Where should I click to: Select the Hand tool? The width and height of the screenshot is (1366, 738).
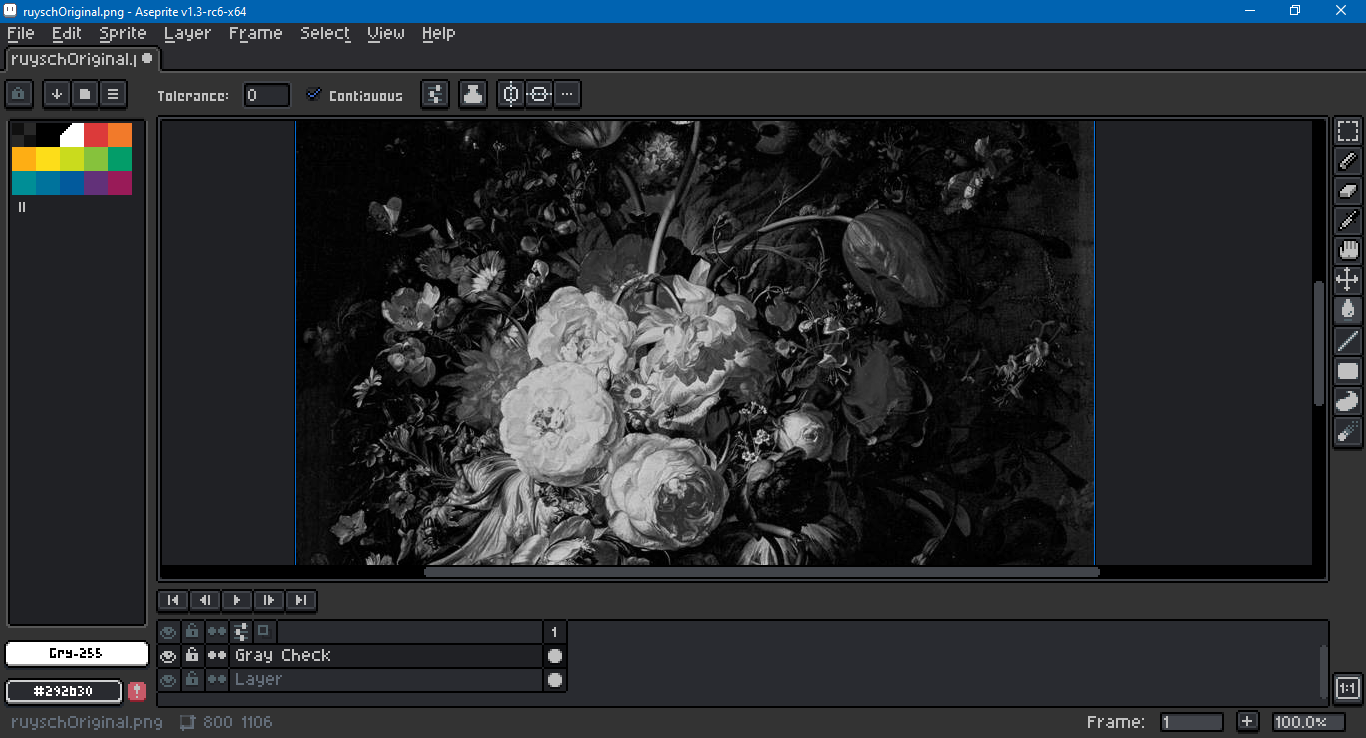(1348, 251)
